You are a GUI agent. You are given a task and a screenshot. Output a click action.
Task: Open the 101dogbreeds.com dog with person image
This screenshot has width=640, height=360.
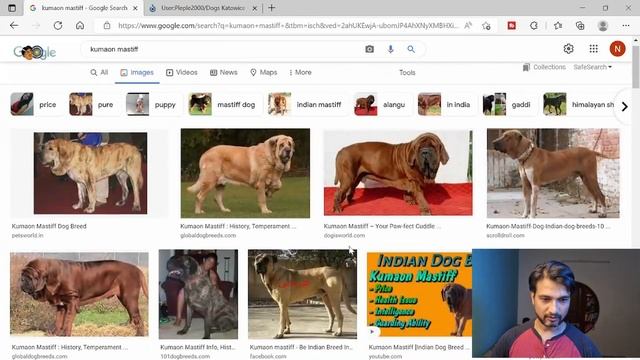click(x=198, y=294)
